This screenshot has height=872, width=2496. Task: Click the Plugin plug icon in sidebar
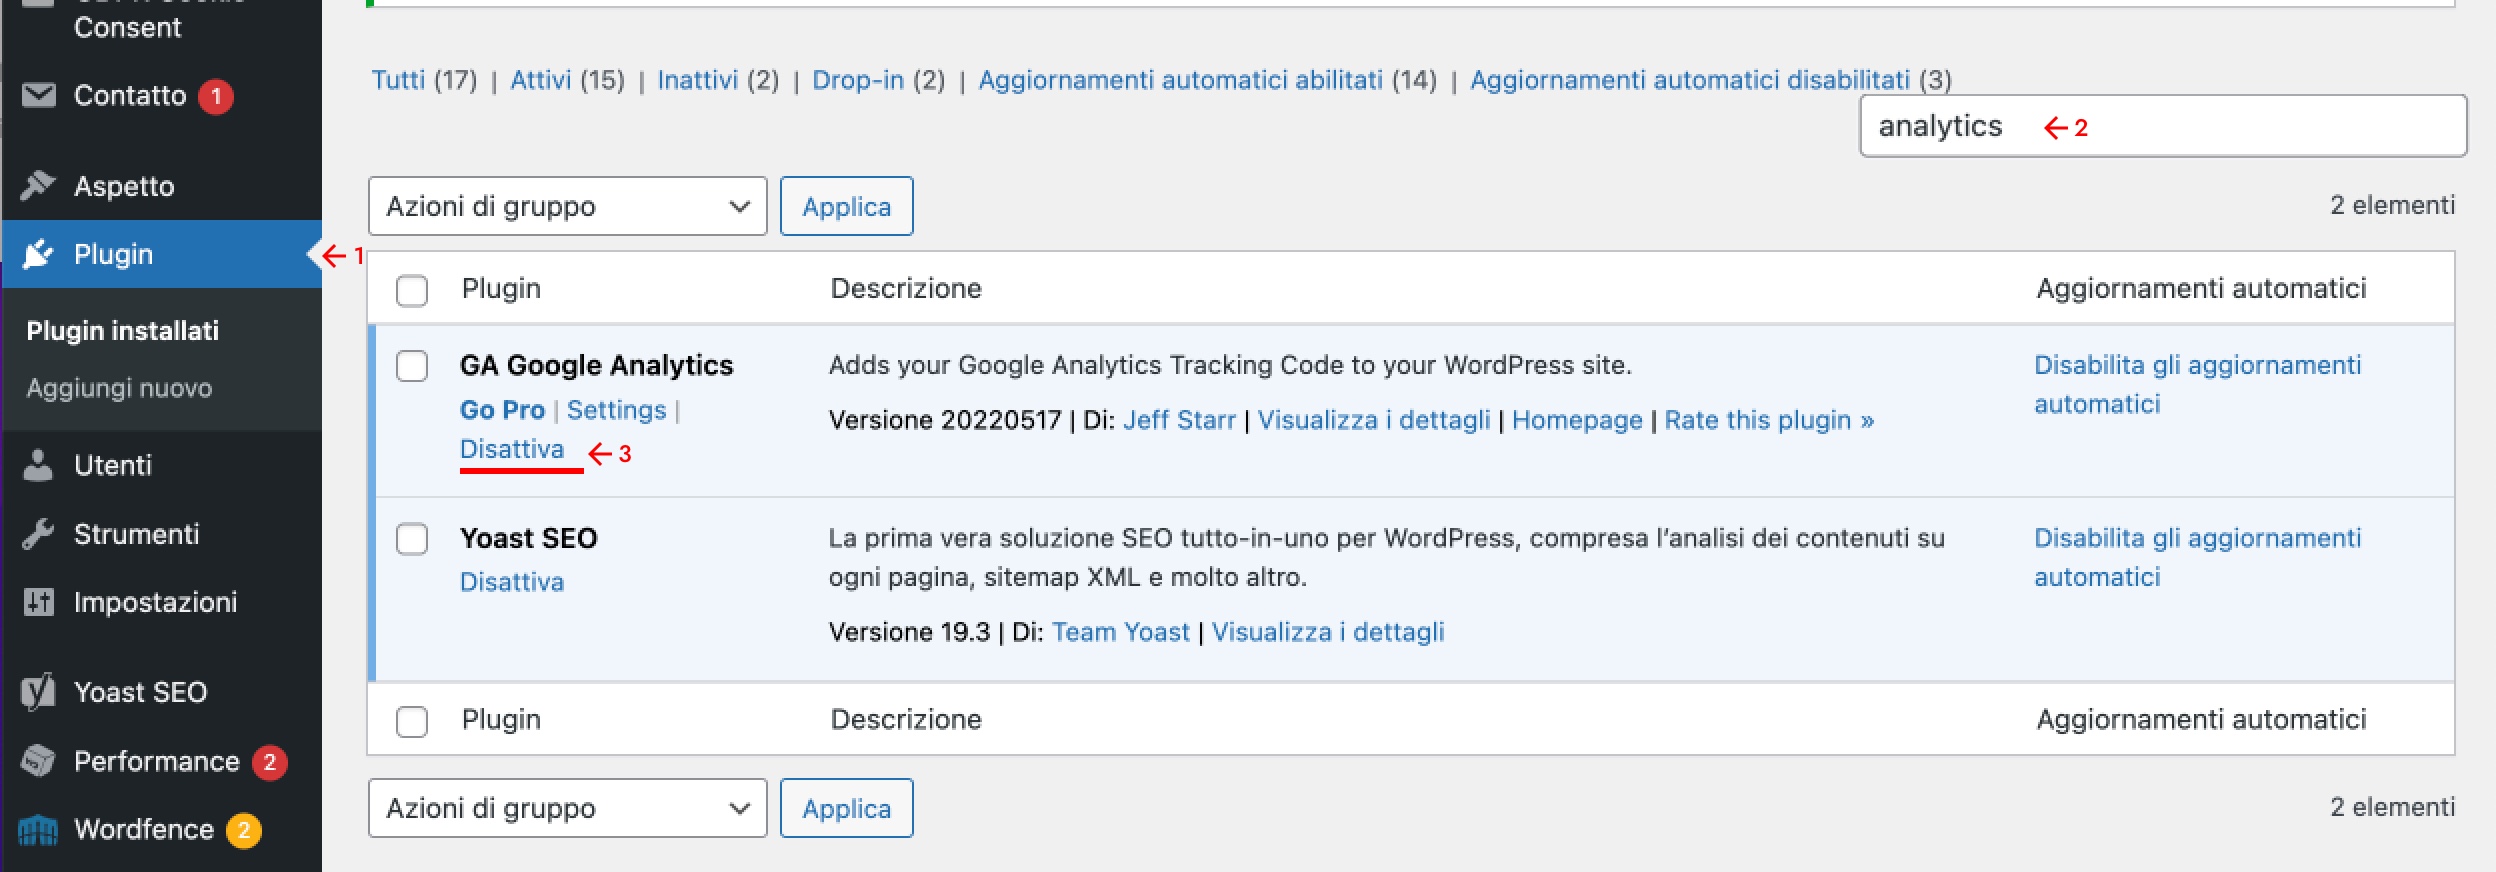pyautogui.click(x=38, y=254)
